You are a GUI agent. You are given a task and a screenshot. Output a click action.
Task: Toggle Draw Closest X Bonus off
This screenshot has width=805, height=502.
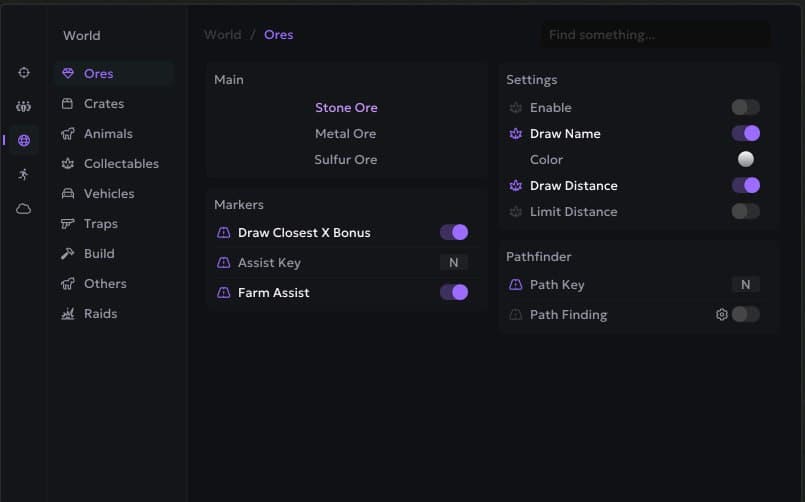(x=453, y=232)
